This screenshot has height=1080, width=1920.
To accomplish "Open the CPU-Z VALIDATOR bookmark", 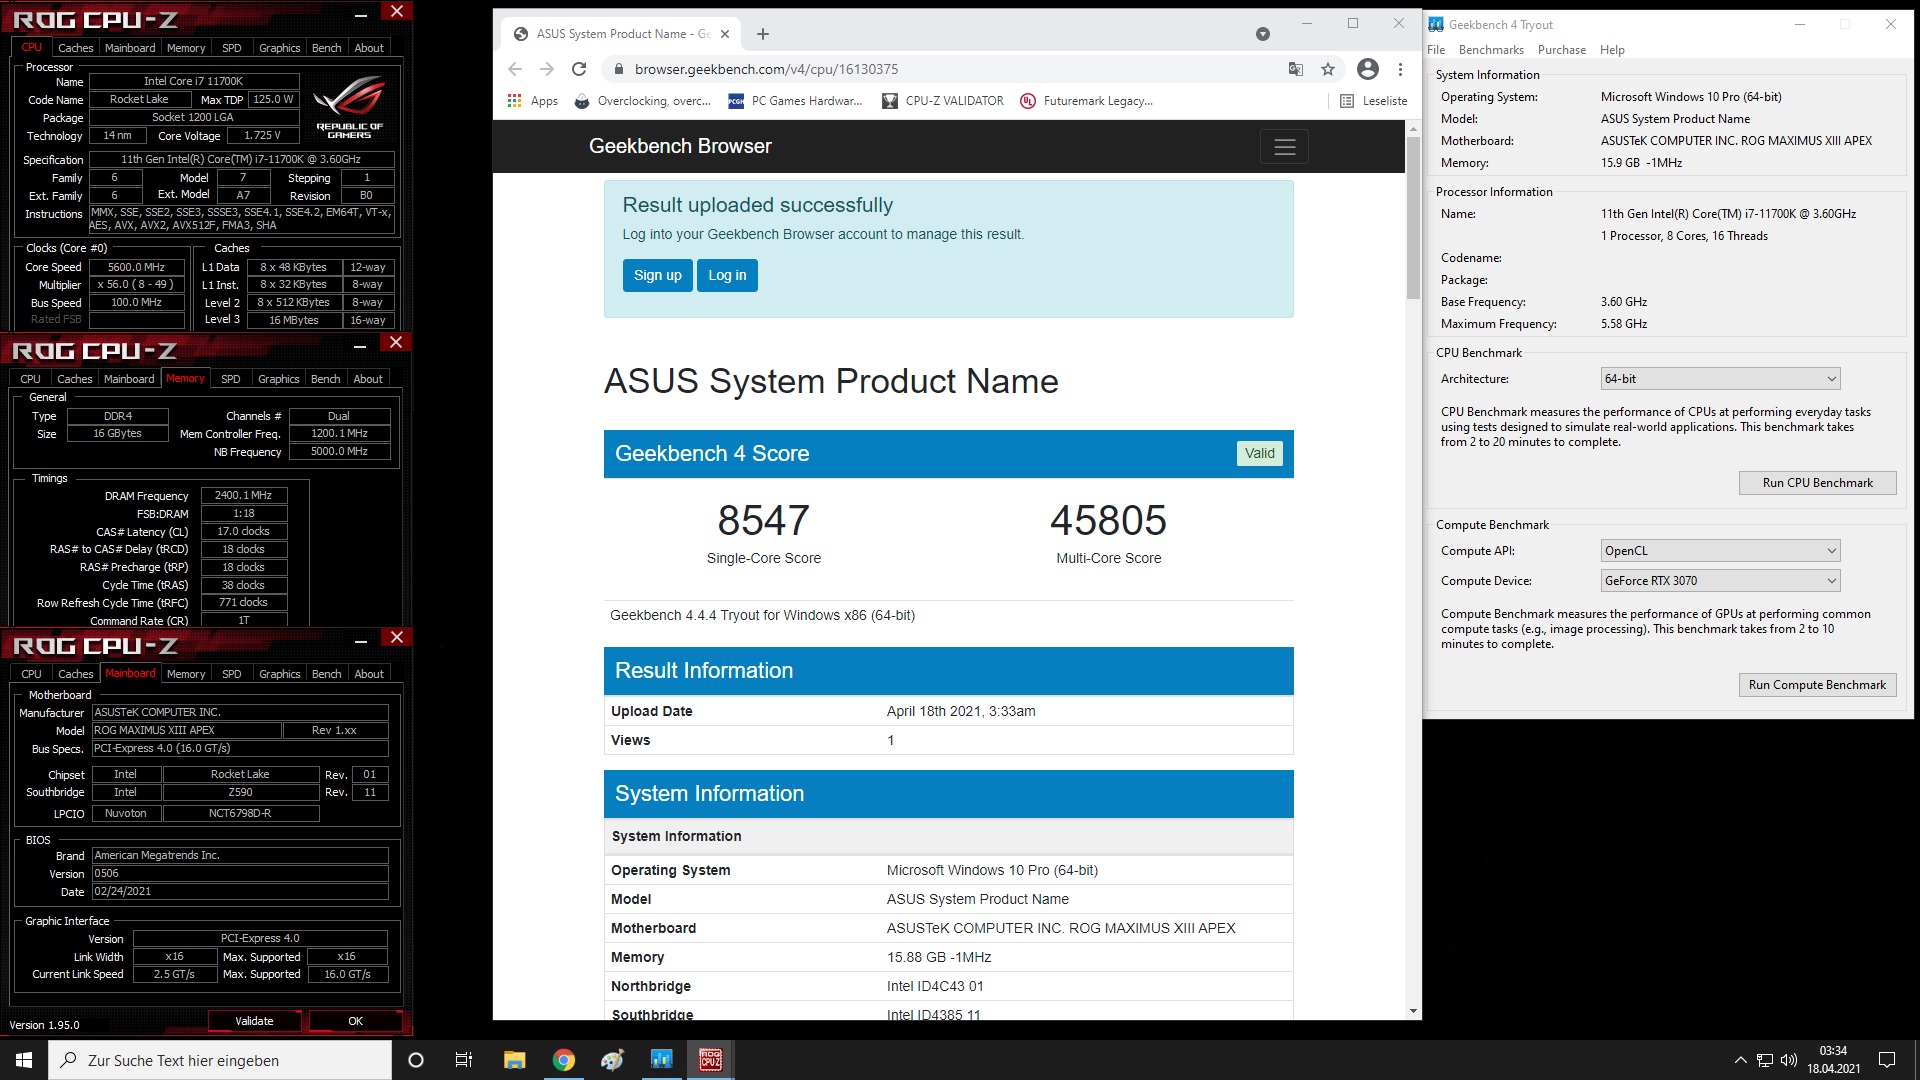I will [x=942, y=101].
